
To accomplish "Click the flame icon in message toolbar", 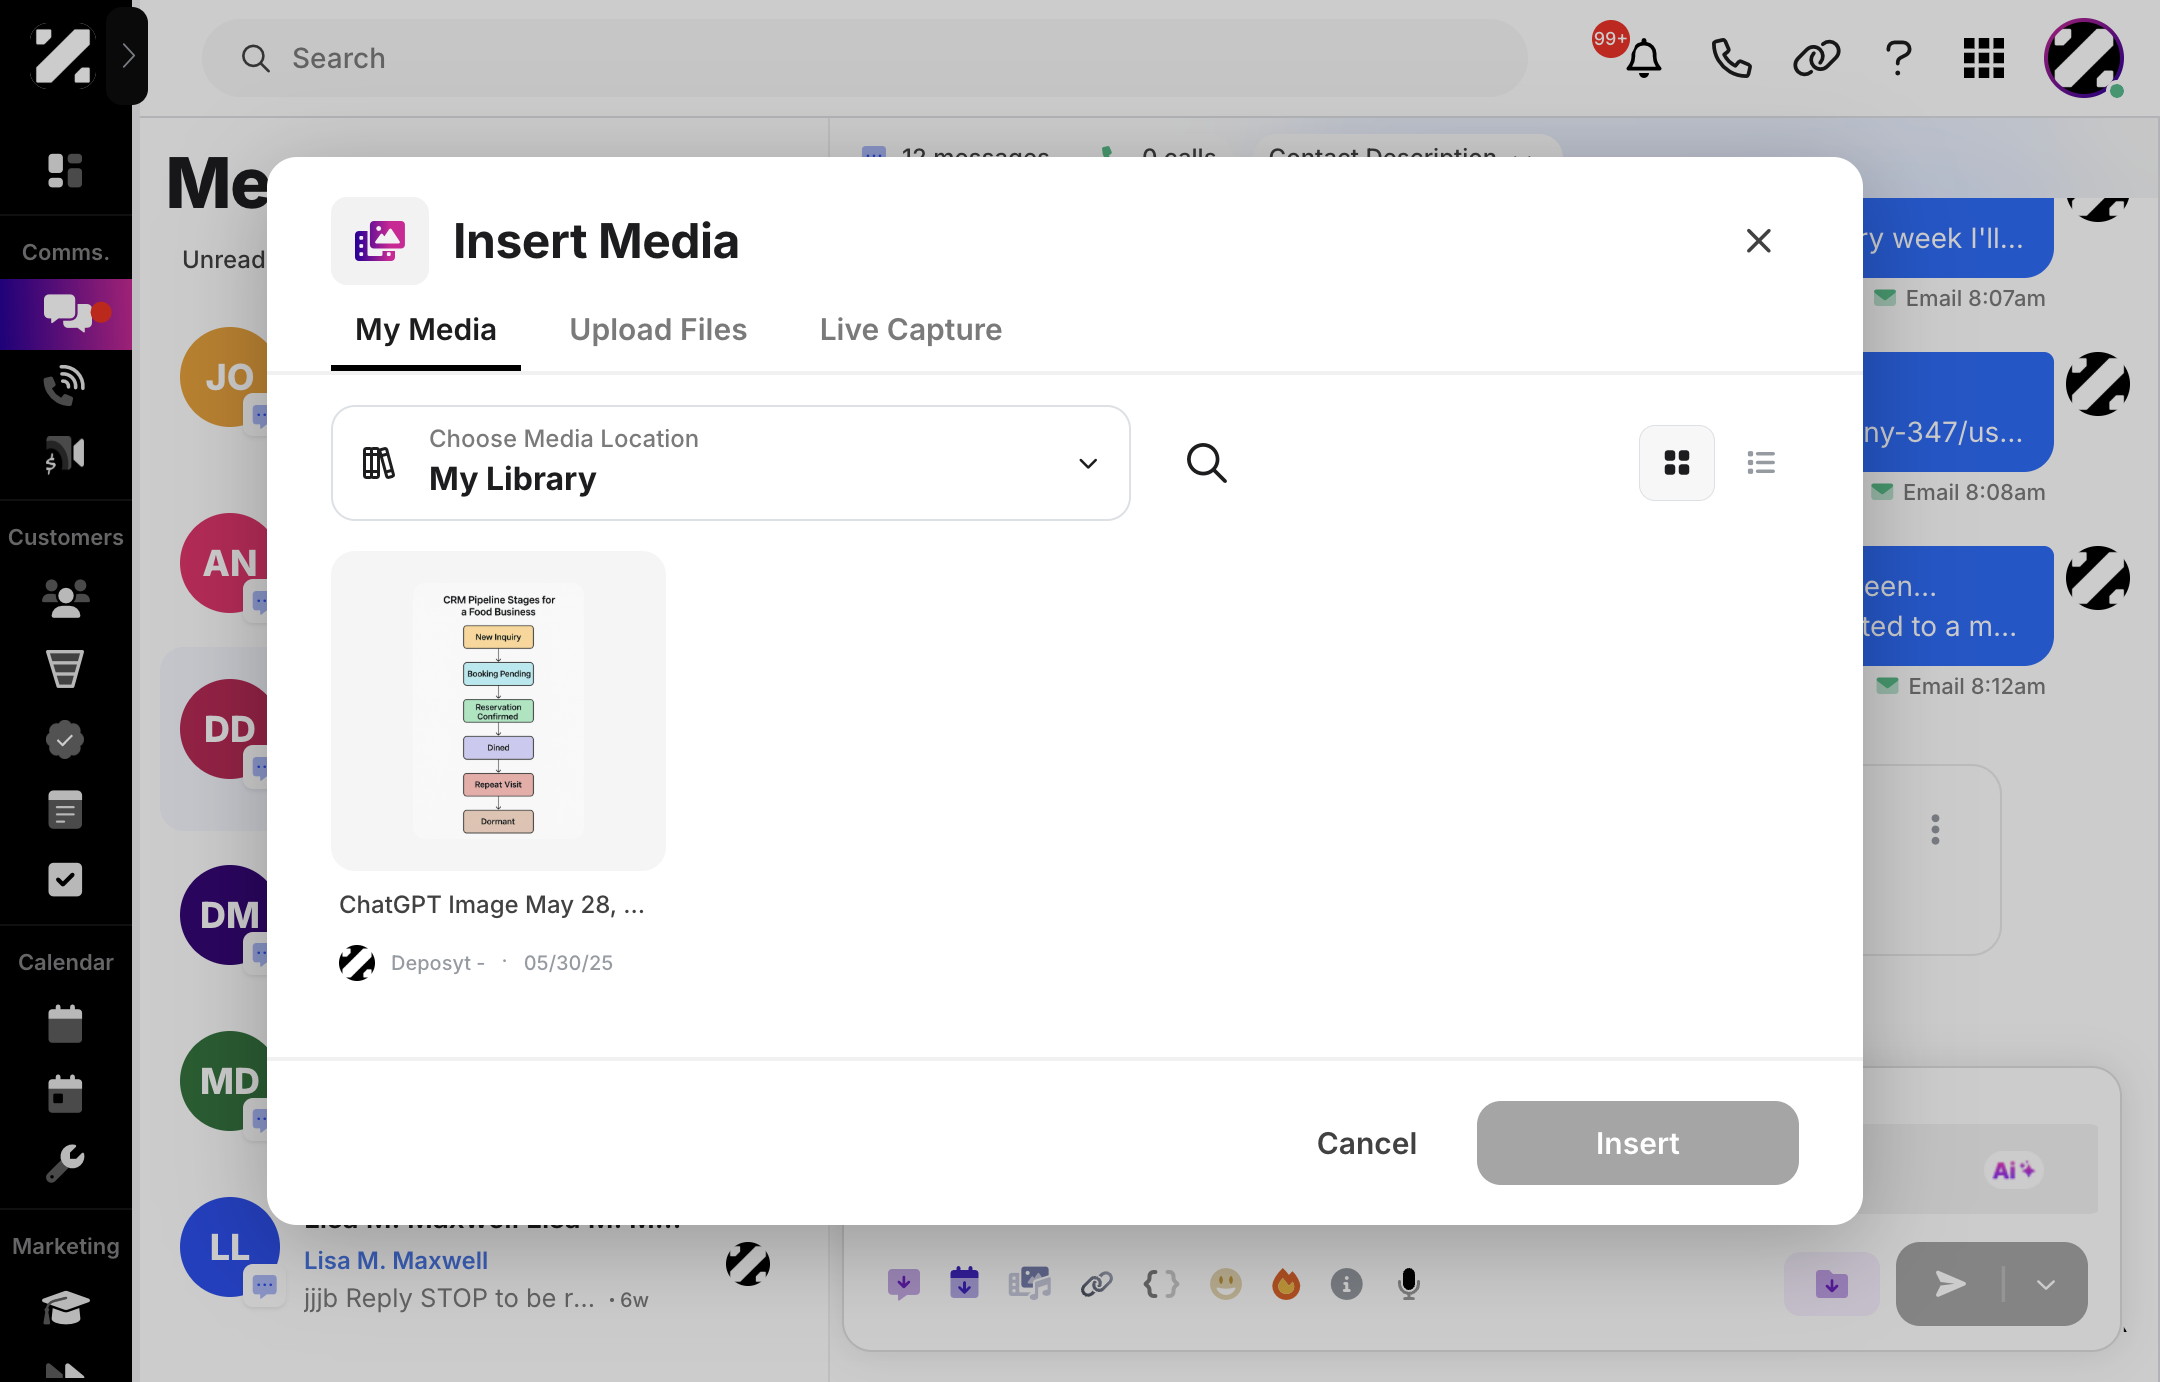I will click(1286, 1284).
